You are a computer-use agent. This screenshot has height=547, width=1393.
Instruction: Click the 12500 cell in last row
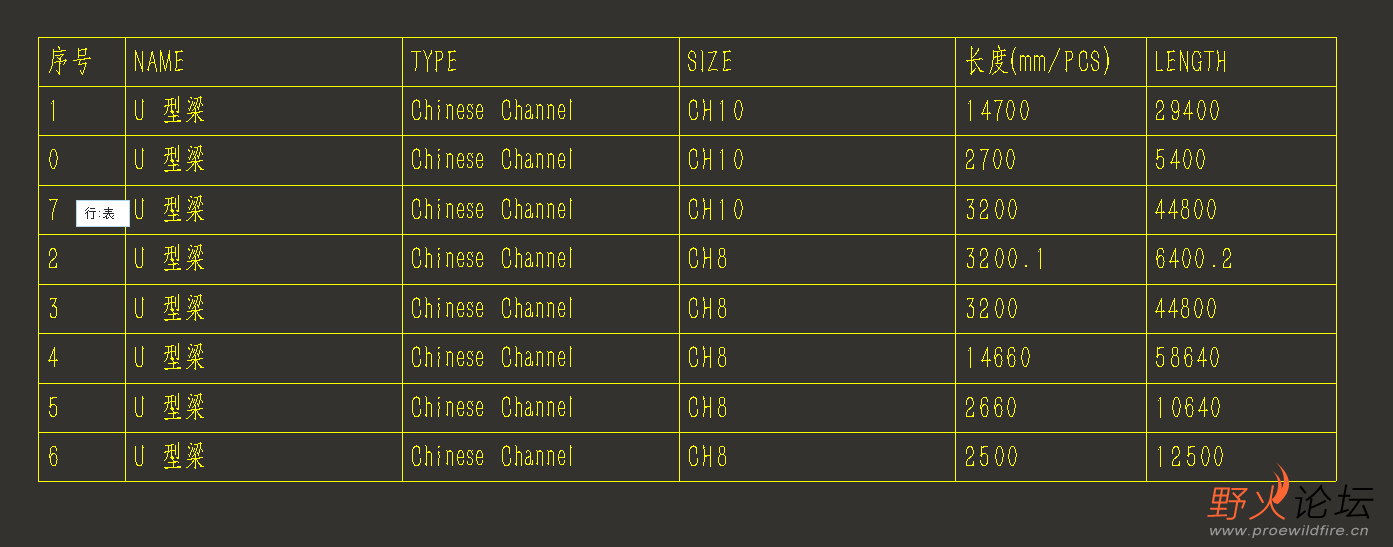click(x=1242, y=457)
